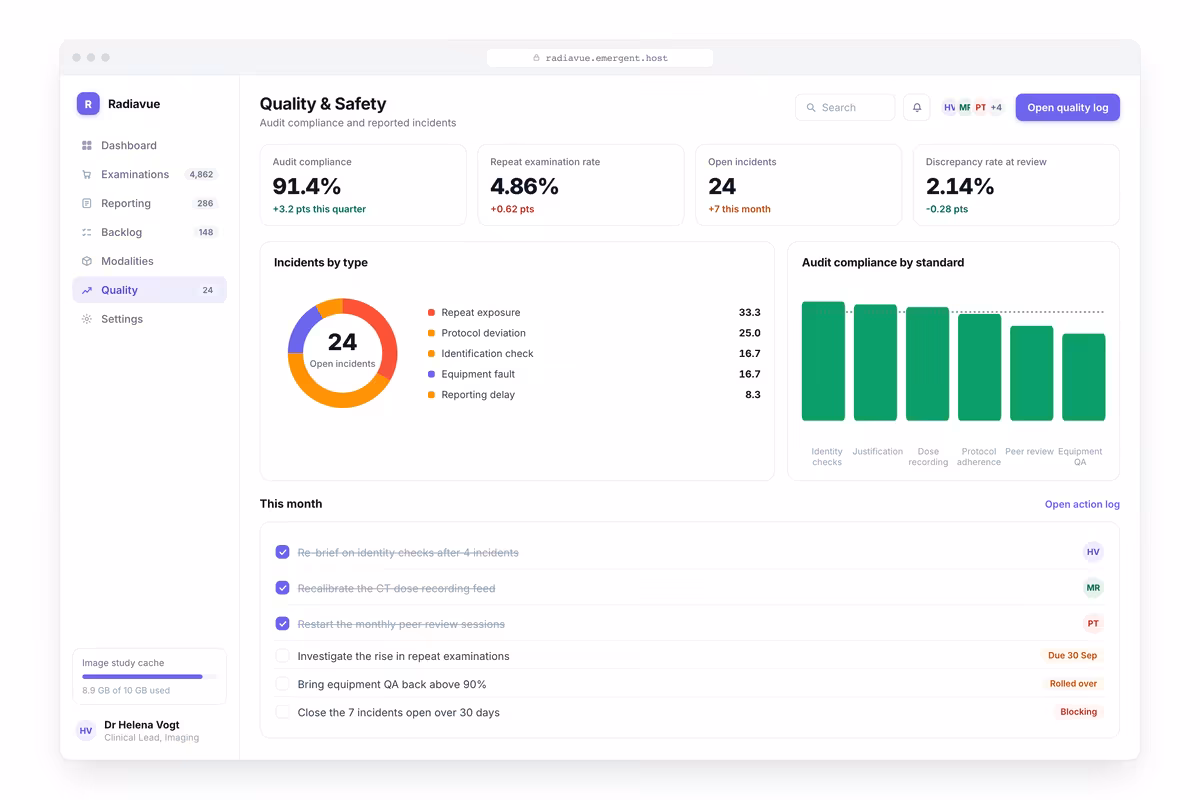Image resolution: width=1200 pixels, height=800 pixels.
Task: Click the Identification check legend row
Action: click(594, 354)
